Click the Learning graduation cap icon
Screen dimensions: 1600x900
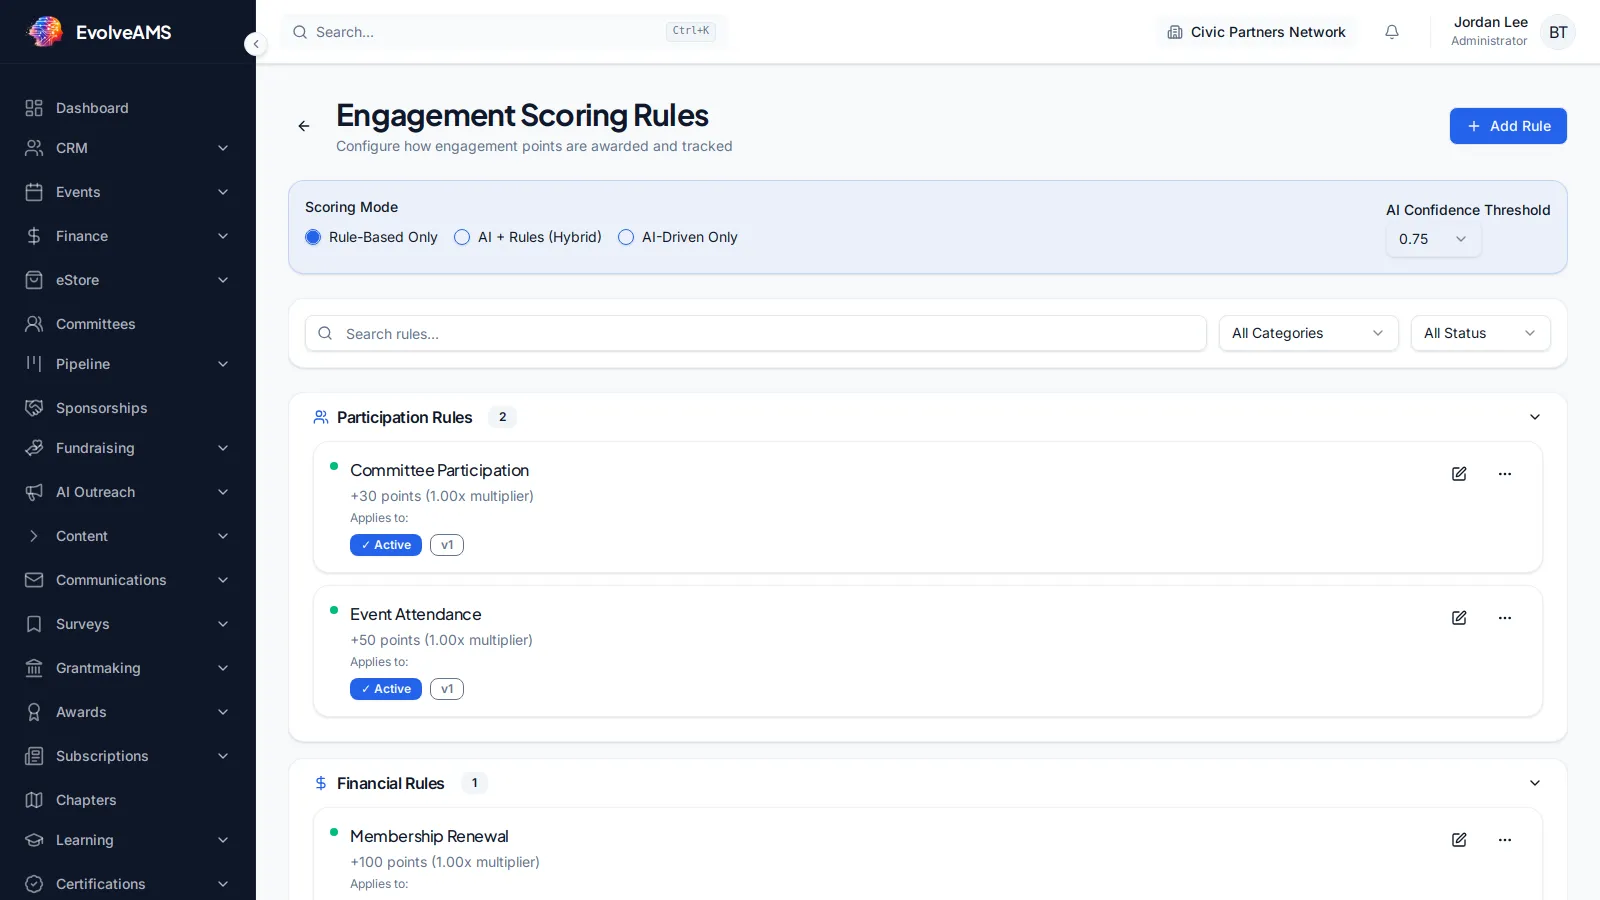point(34,840)
